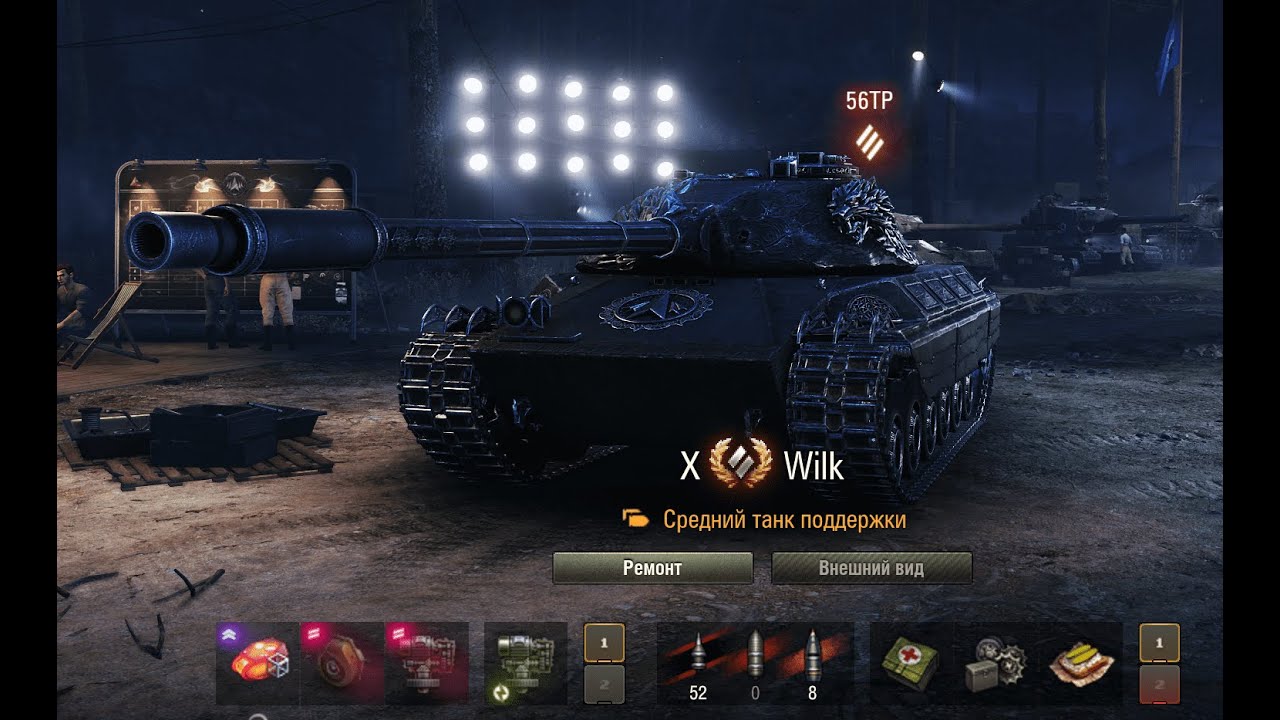
Task: Select the first equipment slot with purple chevrons
Action: click(258, 663)
